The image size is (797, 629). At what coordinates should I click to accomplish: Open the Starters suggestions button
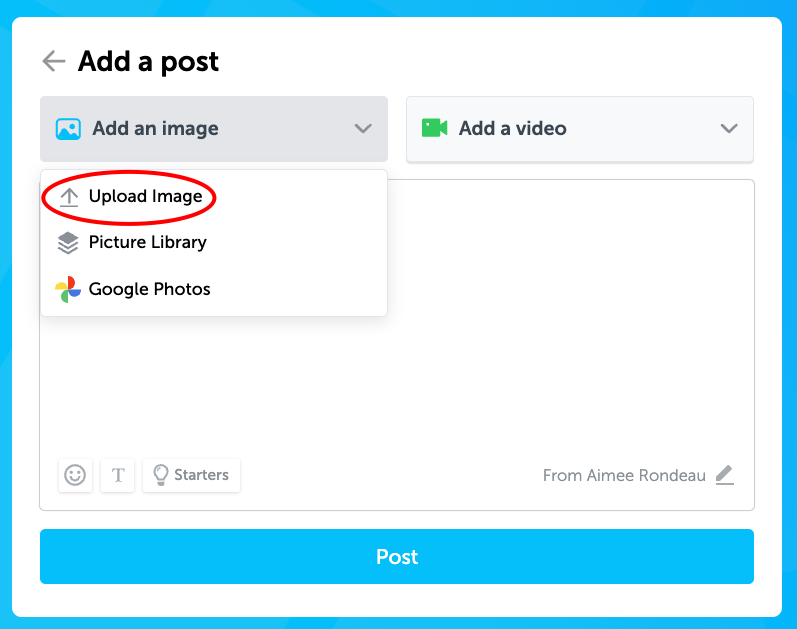[192, 475]
